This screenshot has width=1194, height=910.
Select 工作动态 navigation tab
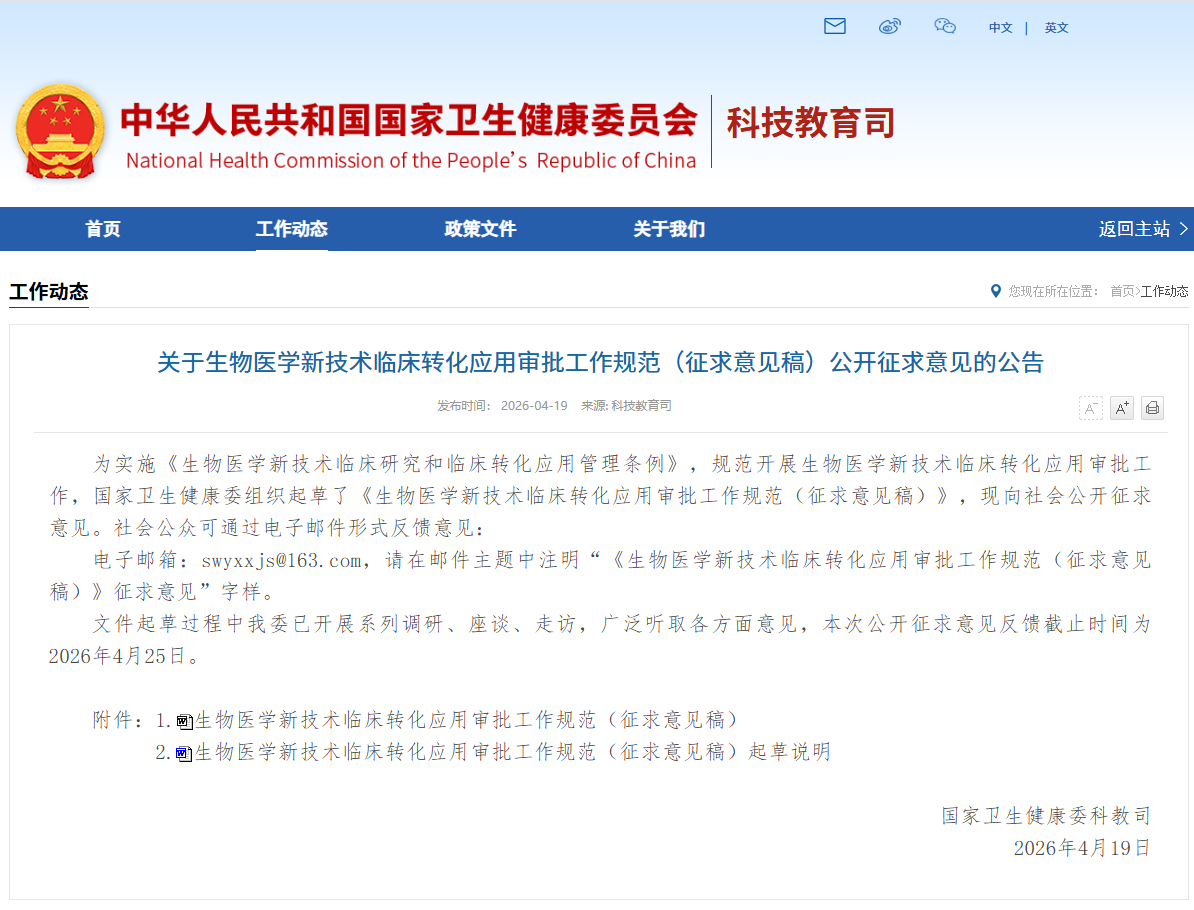291,229
